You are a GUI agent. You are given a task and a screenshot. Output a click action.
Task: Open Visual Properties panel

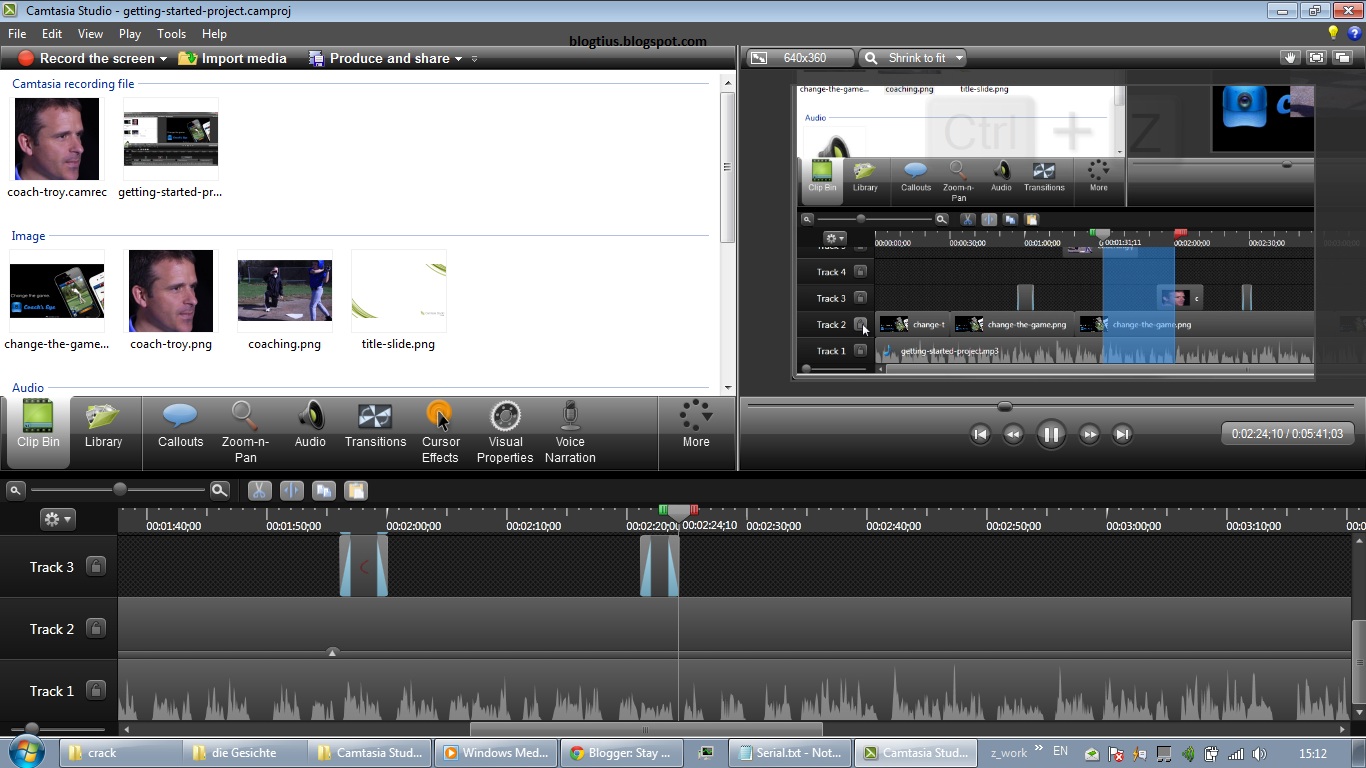[x=505, y=432]
